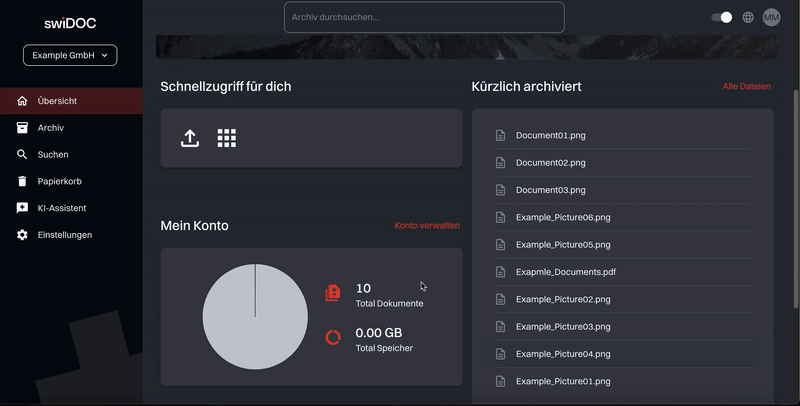Click the Konto verwalten link
This screenshot has width=800, height=406.
tap(427, 226)
